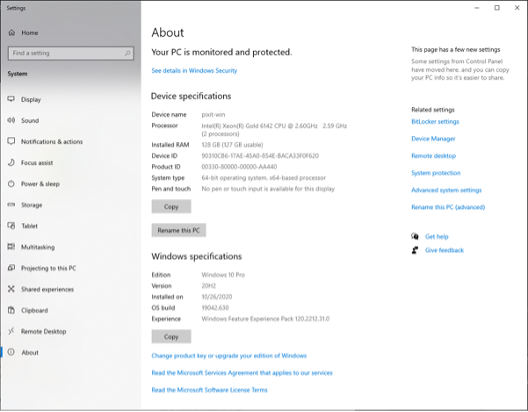This screenshot has height=412, width=528.
Task: Click the Clipboard icon
Action: click(x=11, y=310)
